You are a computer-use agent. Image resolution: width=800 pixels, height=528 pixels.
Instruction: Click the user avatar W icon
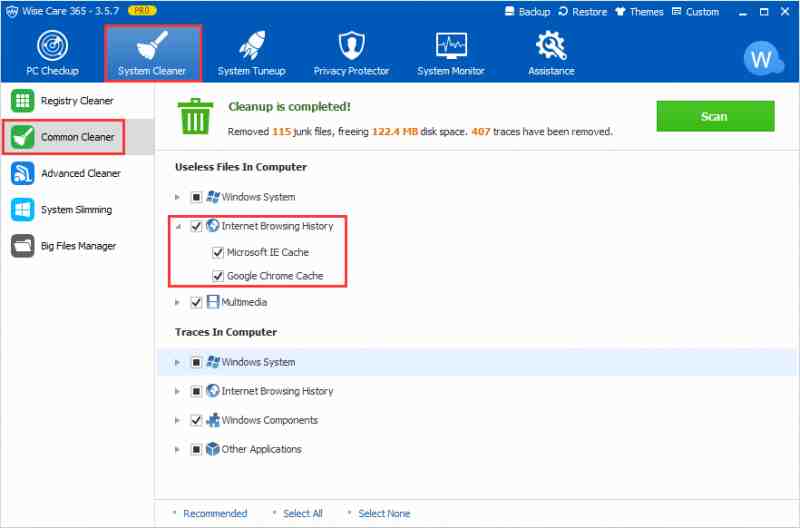point(760,59)
